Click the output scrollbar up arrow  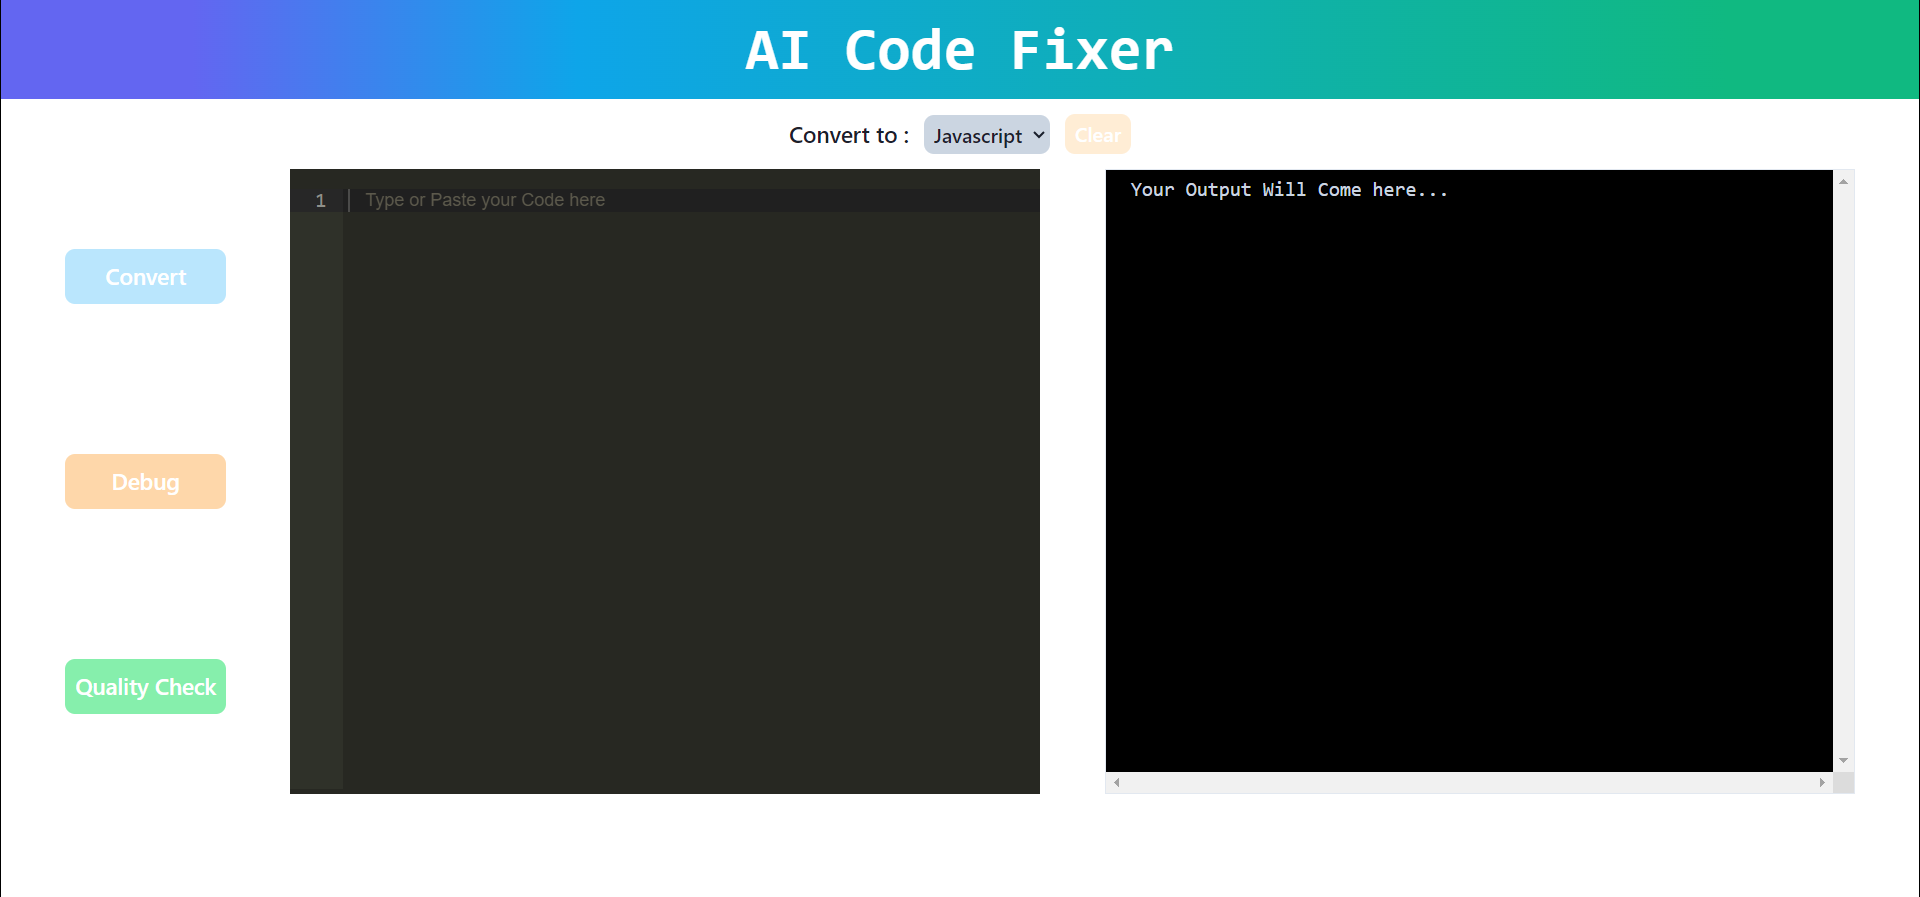pyautogui.click(x=1843, y=181)
